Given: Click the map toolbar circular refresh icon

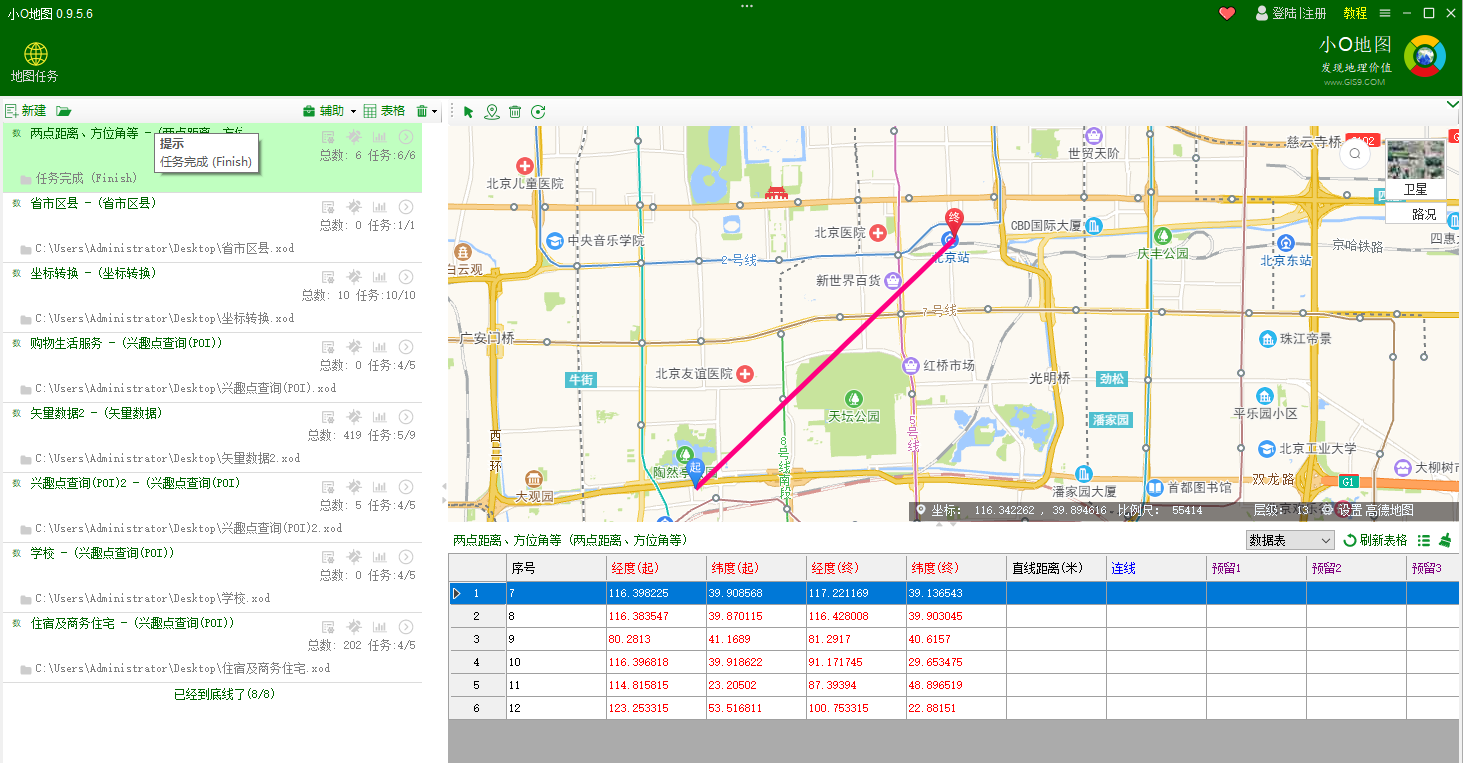Looking at the screenshot, I should [x=538, y=112].
